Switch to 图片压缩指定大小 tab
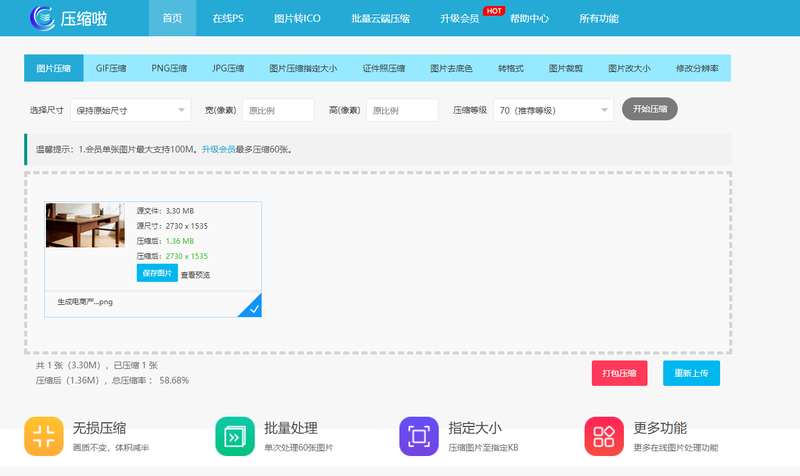This screenshot has width=800, height=476. 303,68
